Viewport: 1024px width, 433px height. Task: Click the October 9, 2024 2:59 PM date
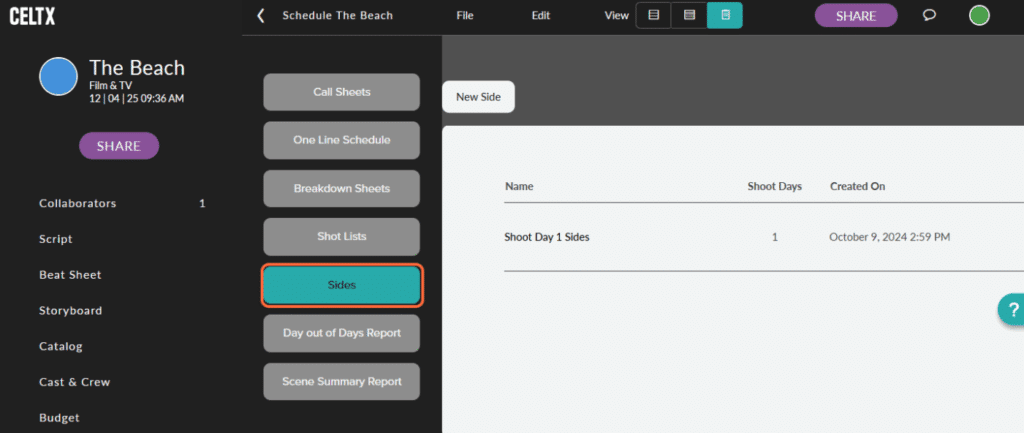889,237
